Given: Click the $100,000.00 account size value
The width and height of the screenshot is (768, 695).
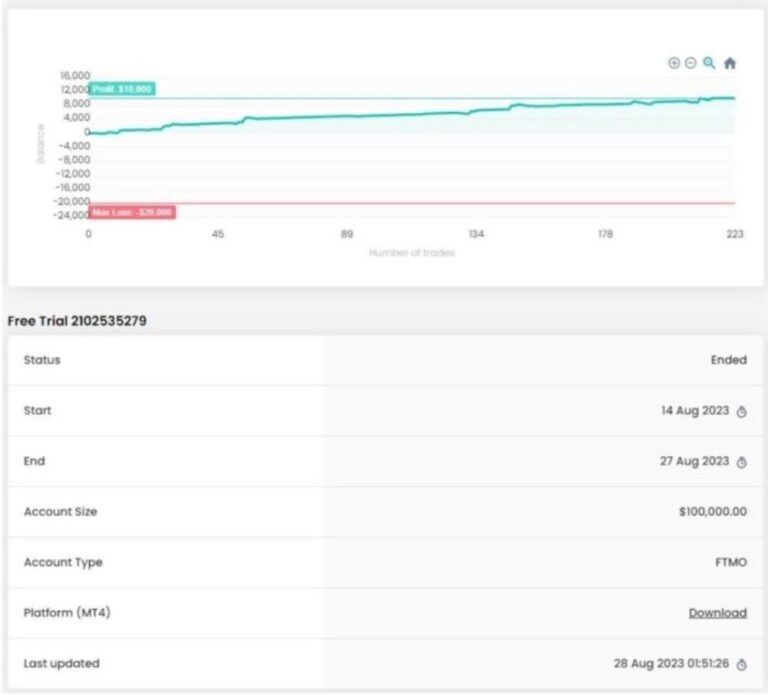Looking at the screenshot, I should pyautogui.click(x=712, y=512).
